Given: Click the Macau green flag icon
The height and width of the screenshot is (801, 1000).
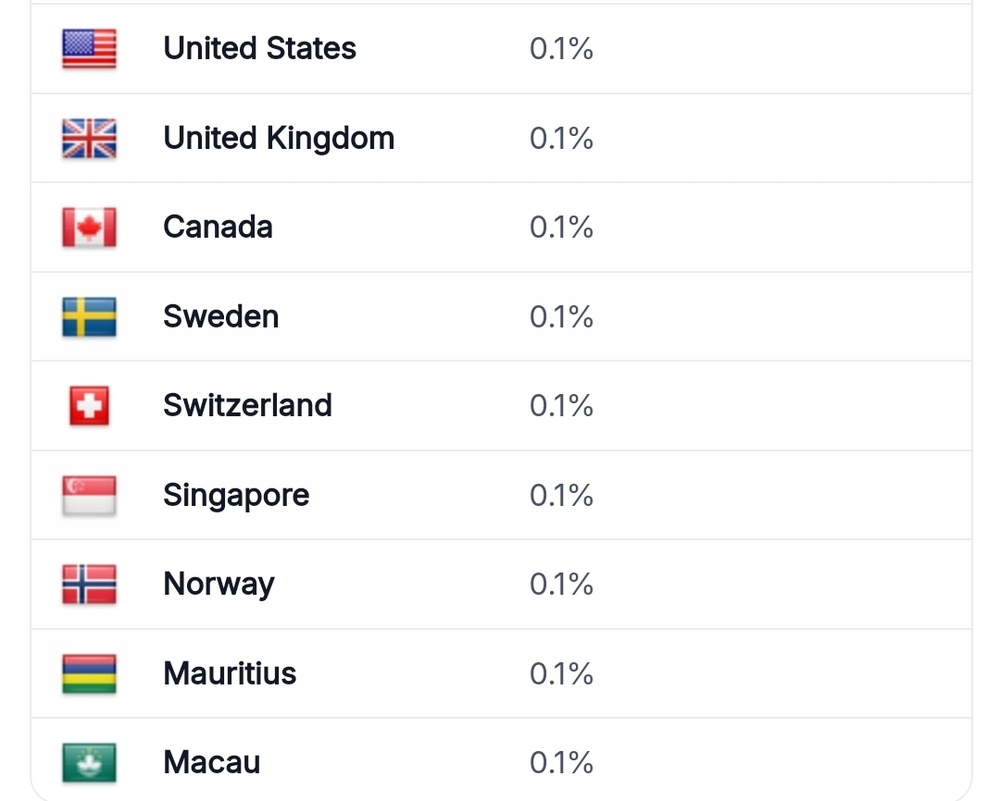Looking at the screenshot, I should click(89, 762).
